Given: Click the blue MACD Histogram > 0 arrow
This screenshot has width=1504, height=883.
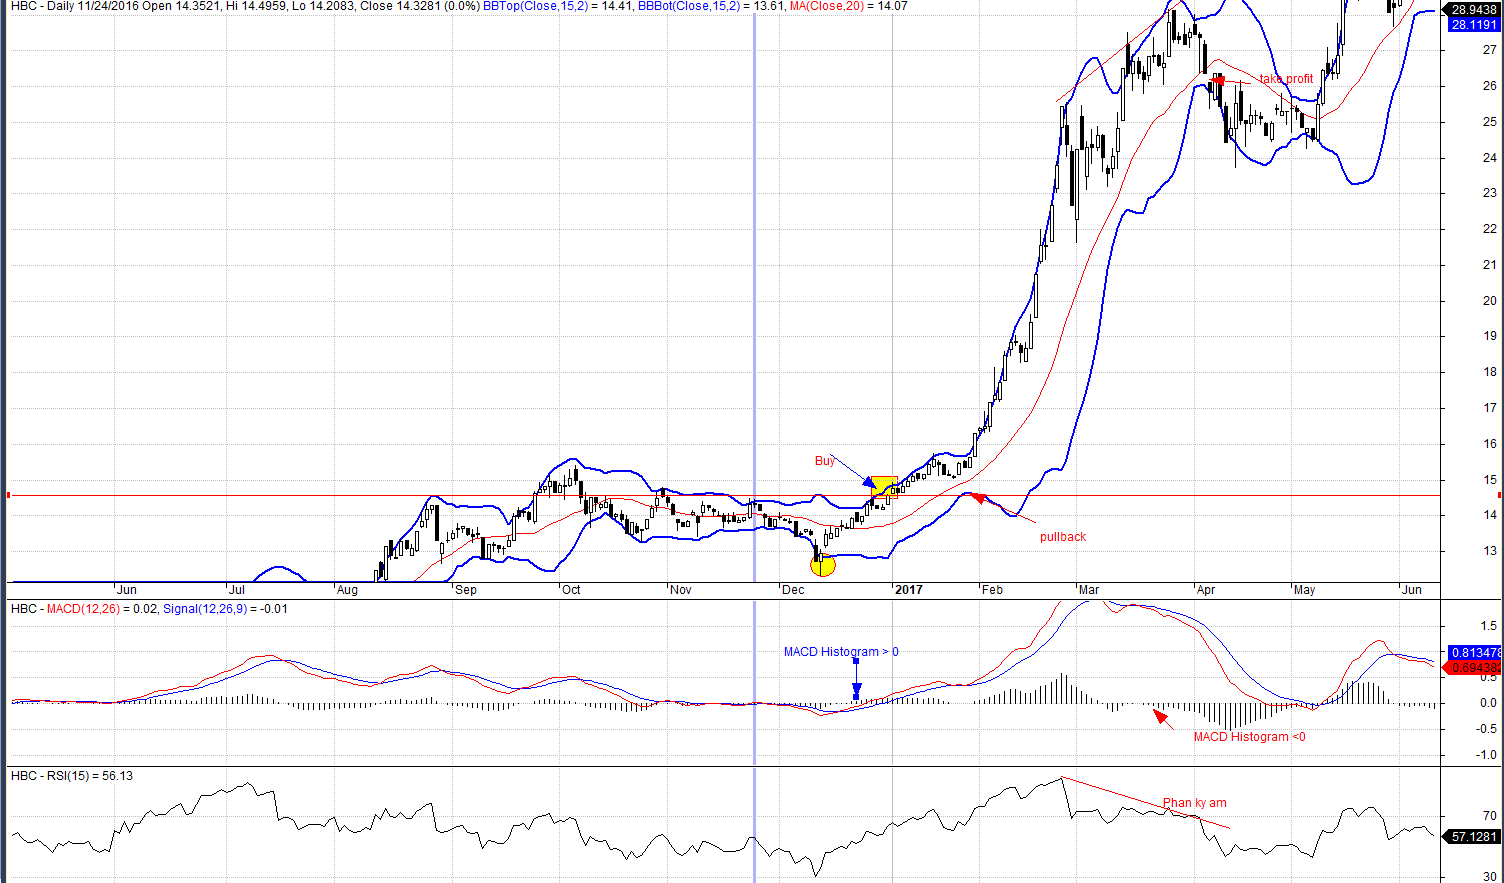Looking at the screenshot, I should tap(856, 680).
